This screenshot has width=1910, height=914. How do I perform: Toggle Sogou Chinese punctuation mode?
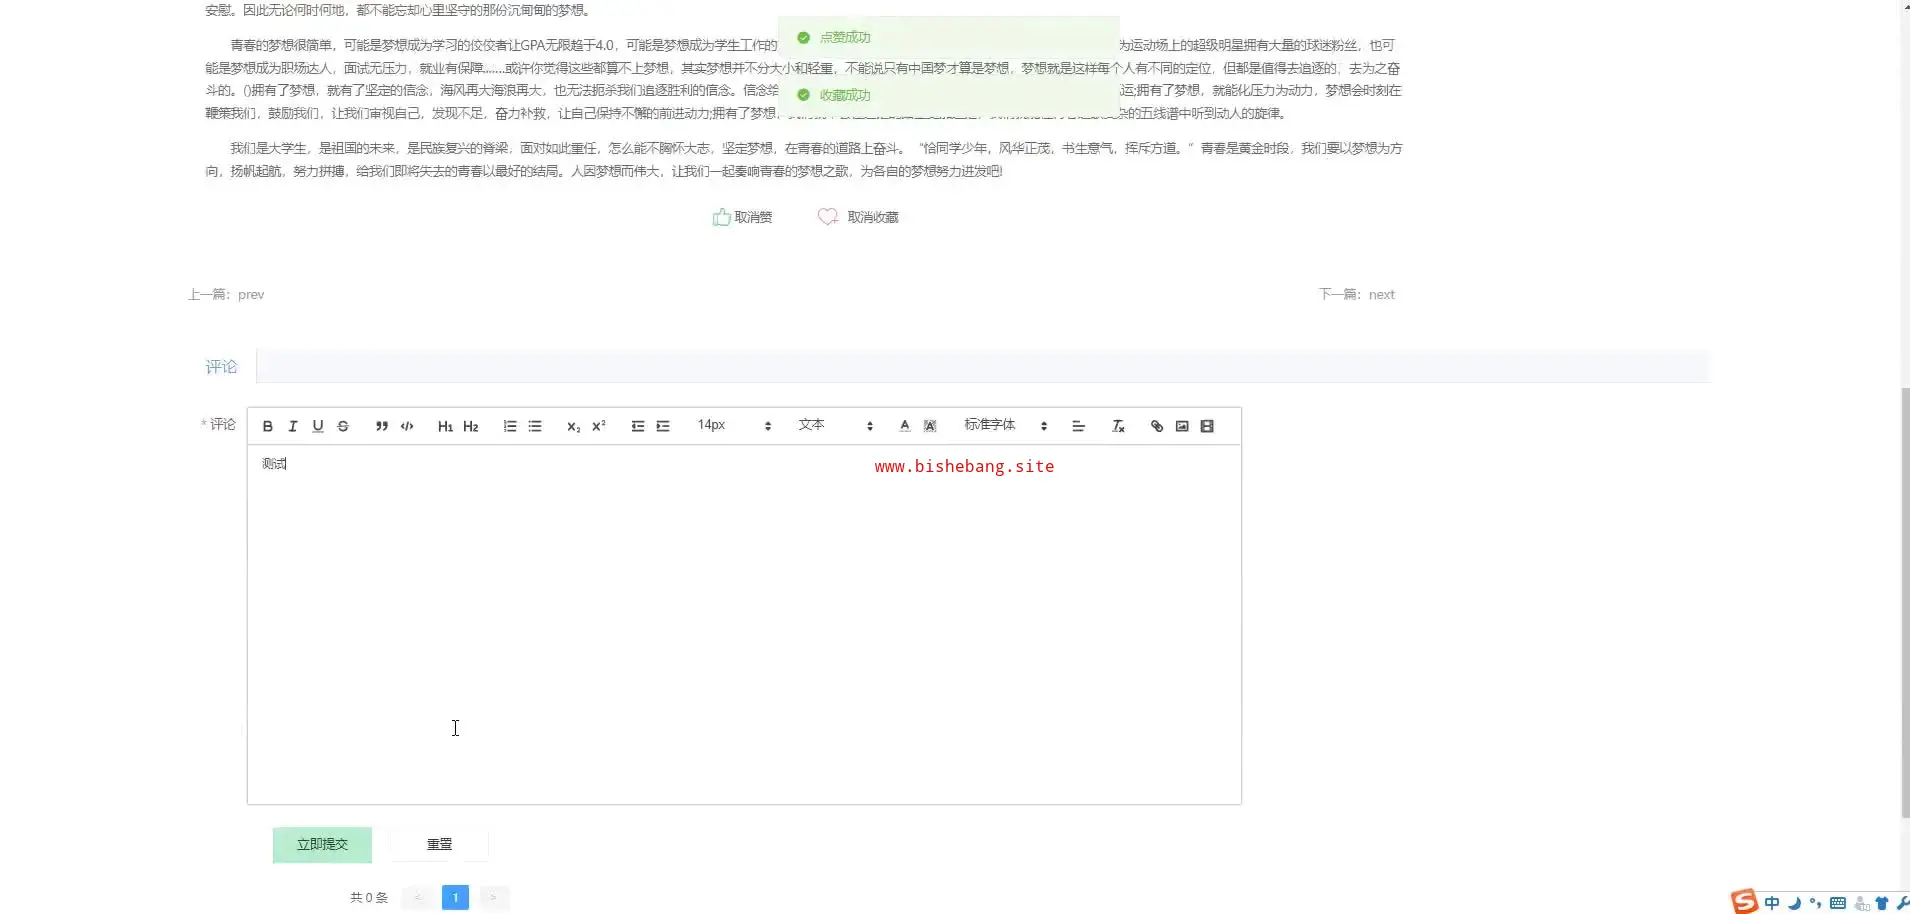(1816, 903)
